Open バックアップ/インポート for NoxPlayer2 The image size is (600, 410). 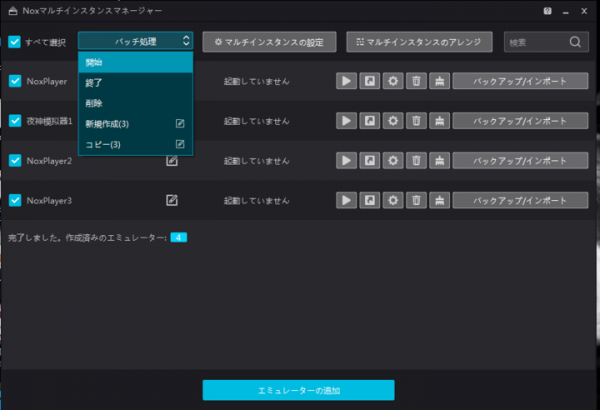[520, 161]
